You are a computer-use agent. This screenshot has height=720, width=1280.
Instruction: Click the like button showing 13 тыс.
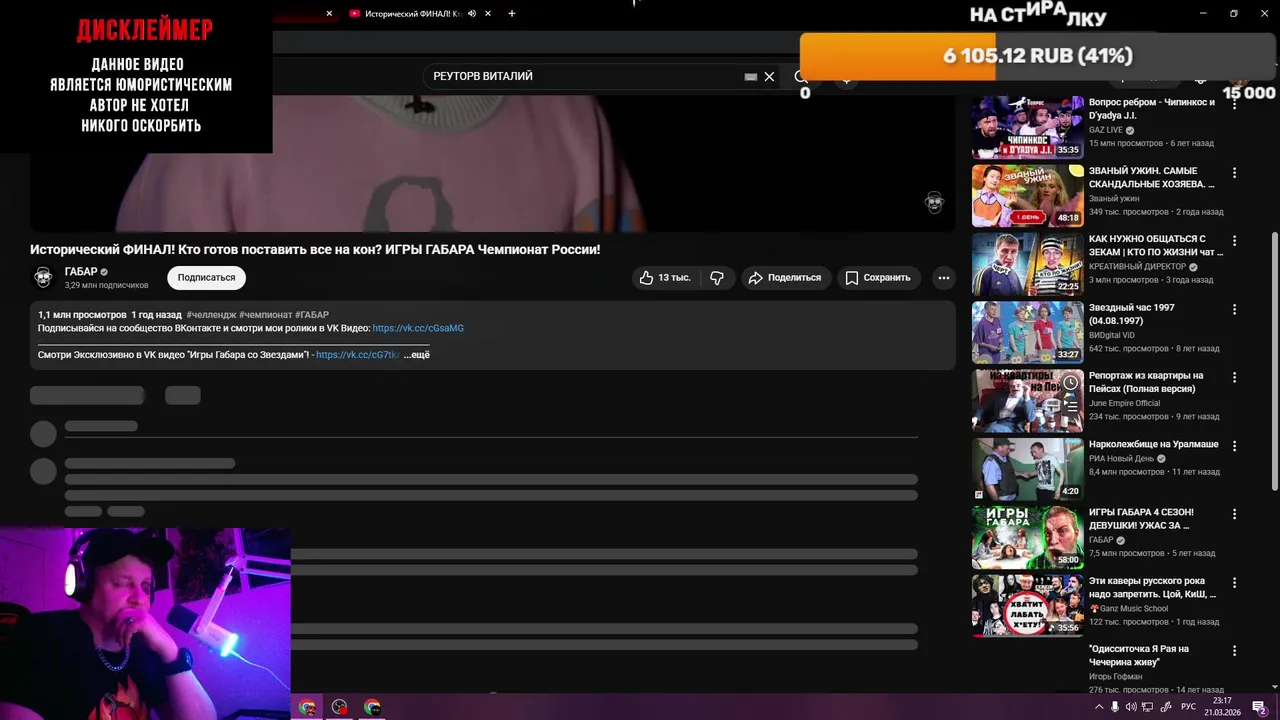(666, 278)
